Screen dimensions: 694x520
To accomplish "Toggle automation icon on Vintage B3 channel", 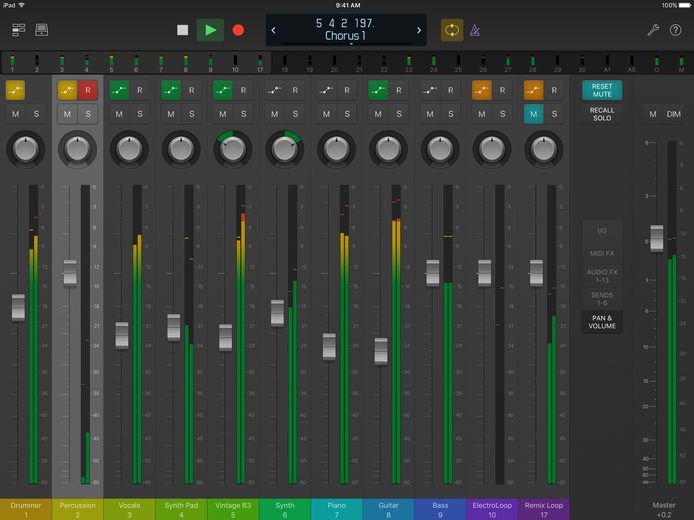I will 223,90.
